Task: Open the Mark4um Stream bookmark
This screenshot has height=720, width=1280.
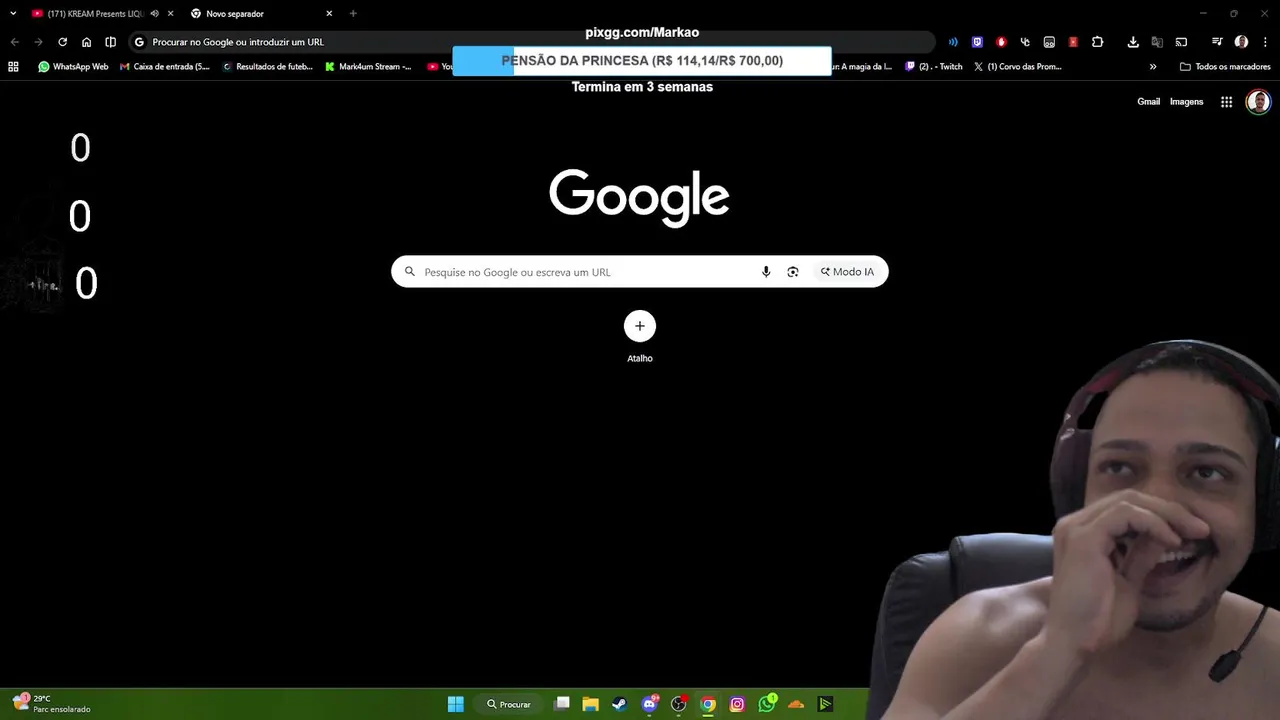Action: coord(368,67)
